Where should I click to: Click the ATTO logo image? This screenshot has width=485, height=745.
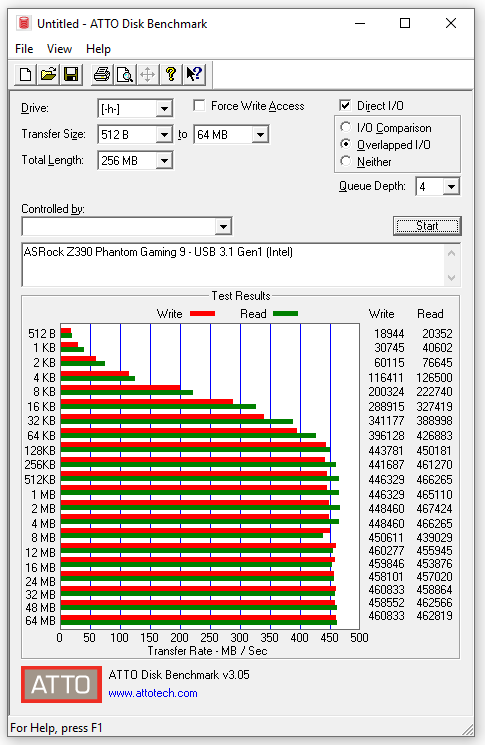point(61,684)
